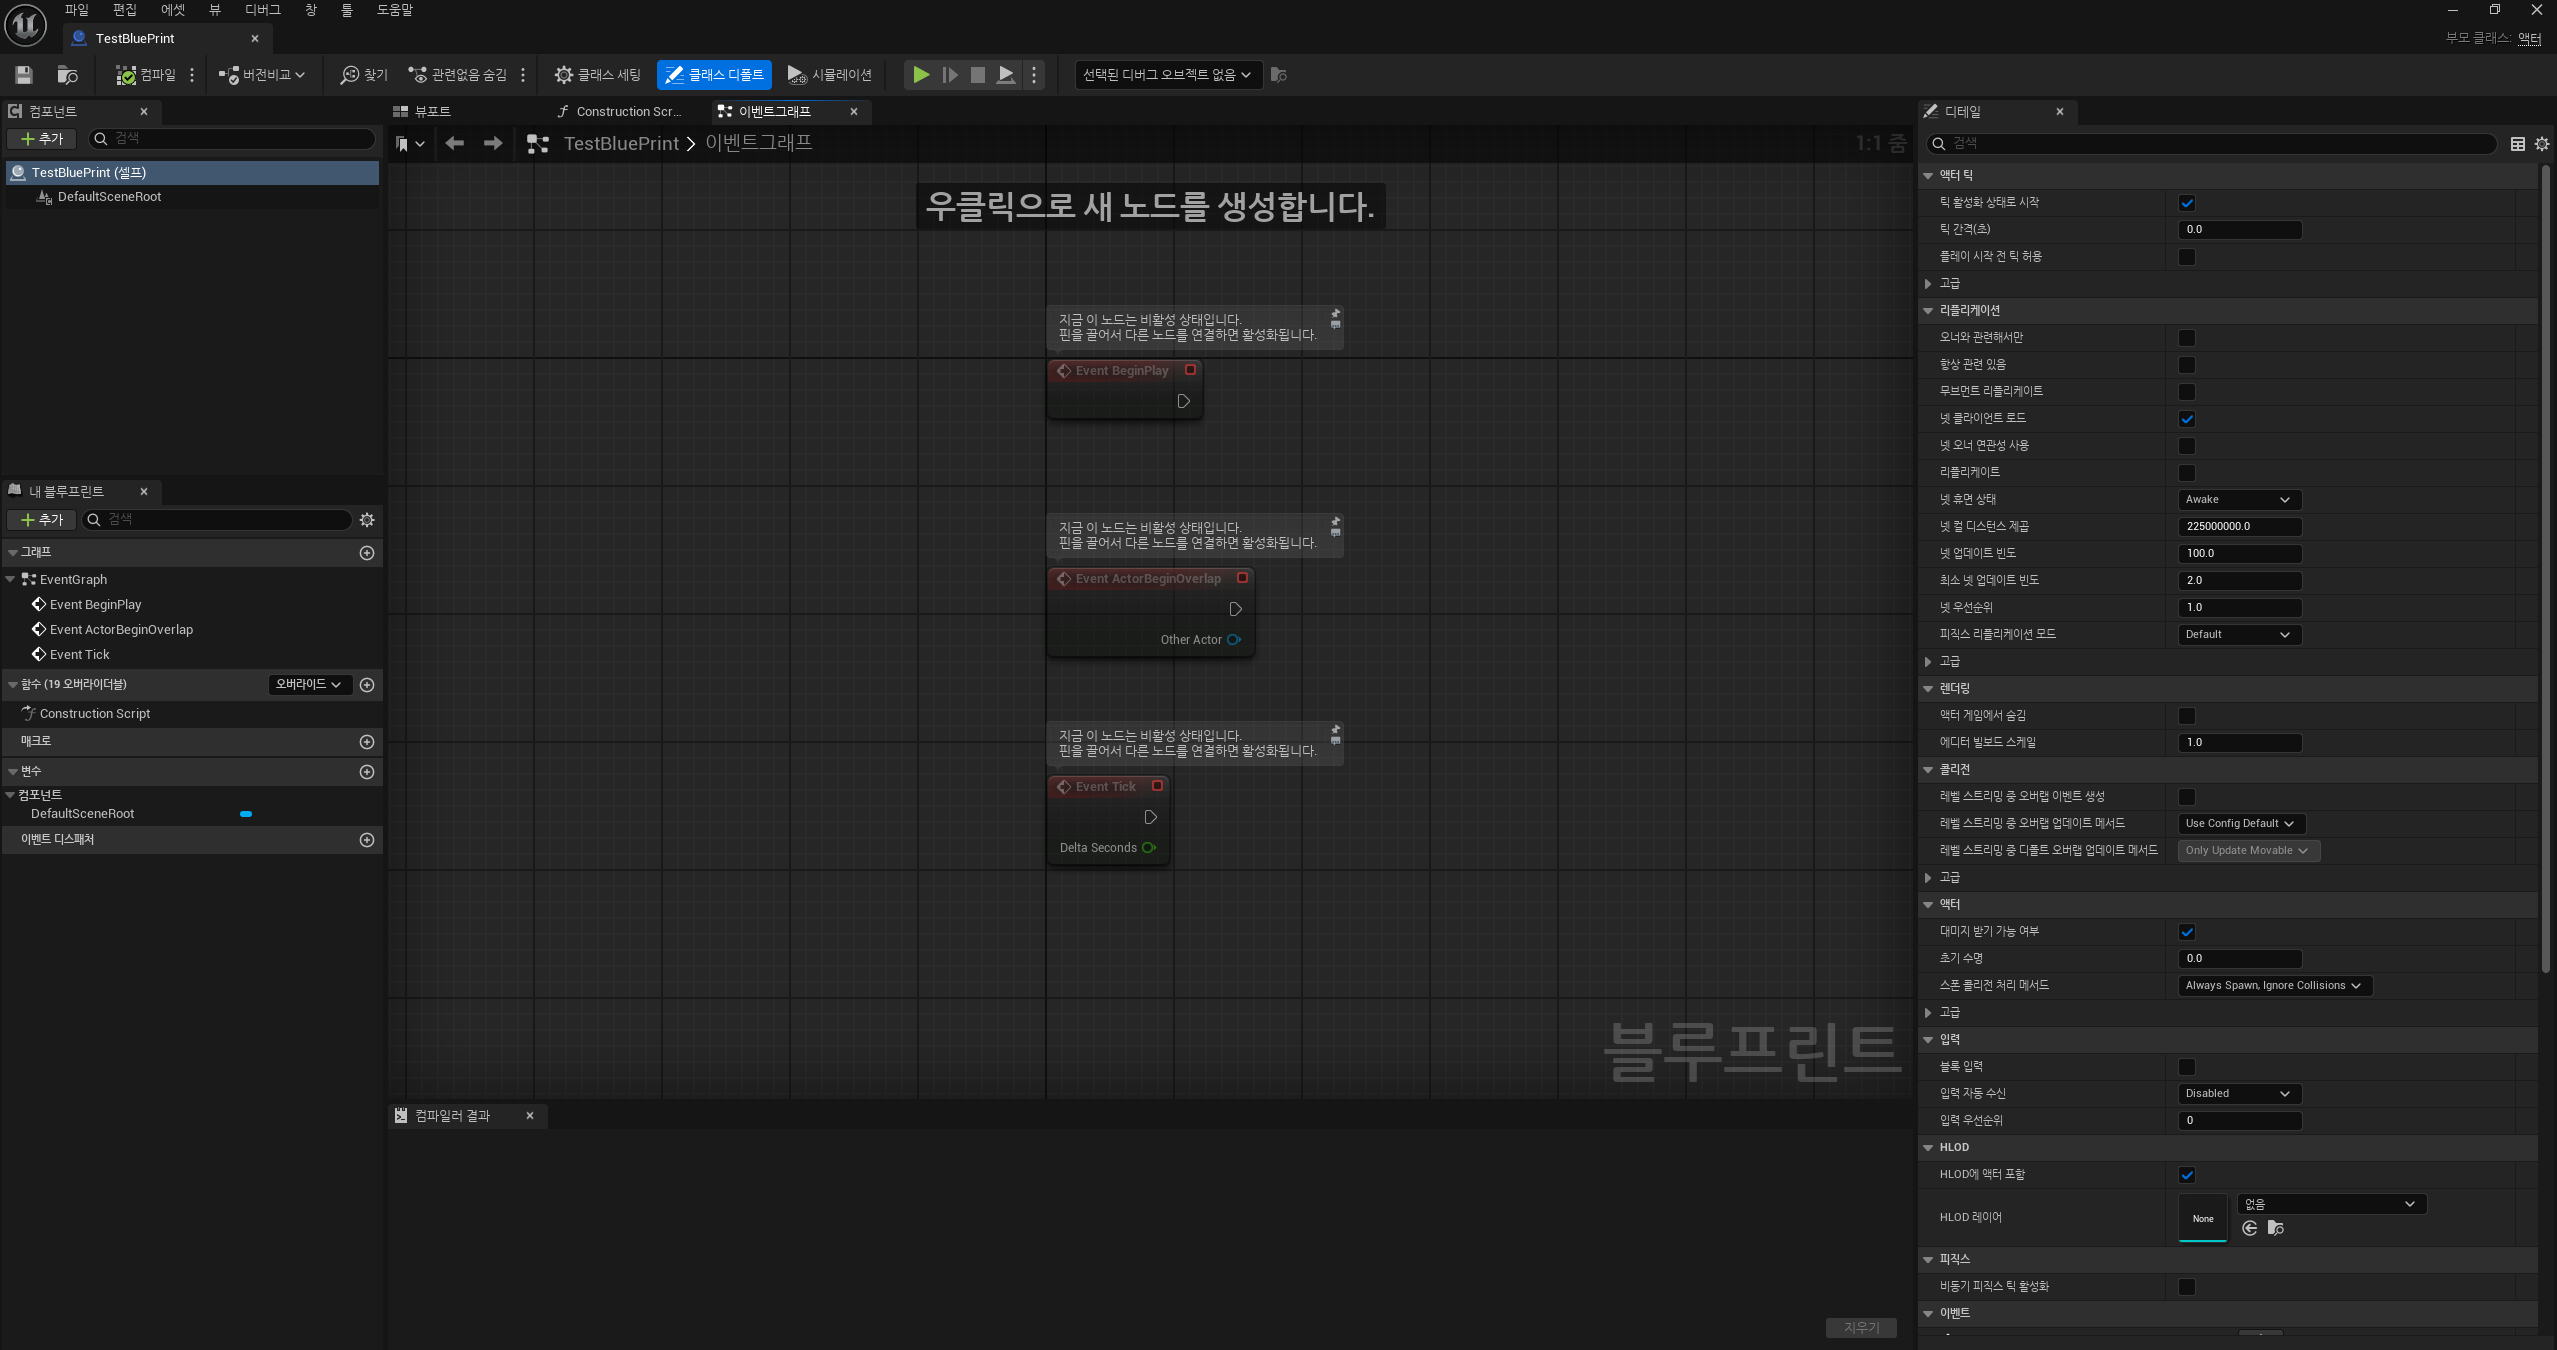Viewport: 2557px width, 1350px height.
Task: Add new variable with plus icon
Action: pyautogui.click(x=367, y=772)
